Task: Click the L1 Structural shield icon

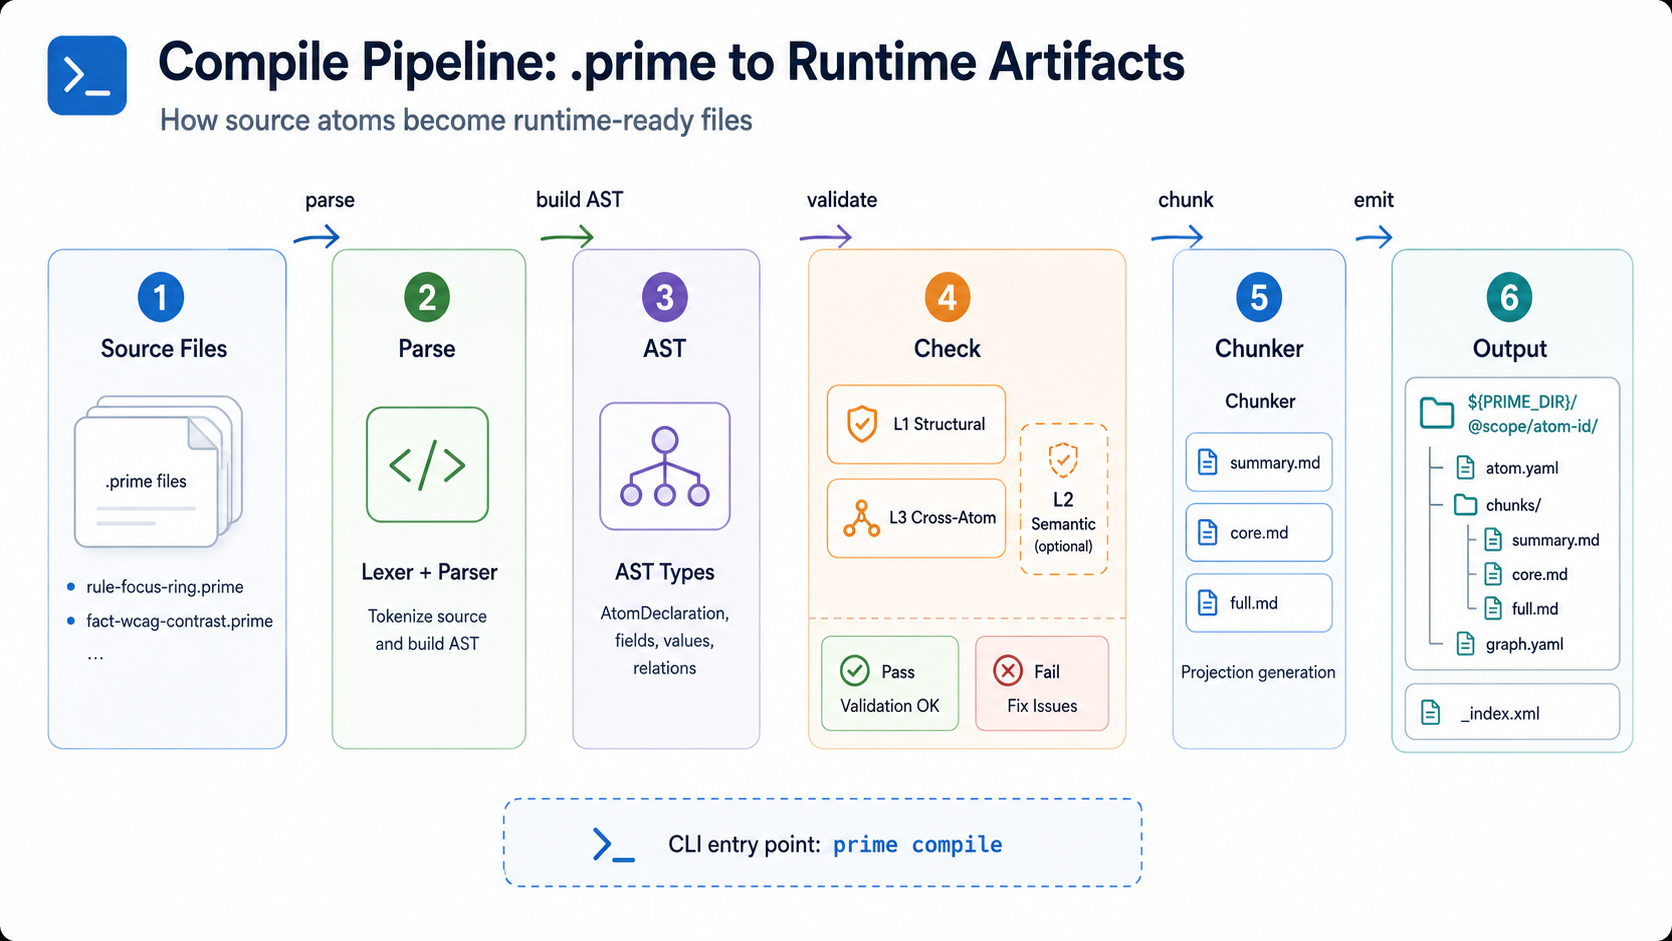Action: tap(862, 424)
